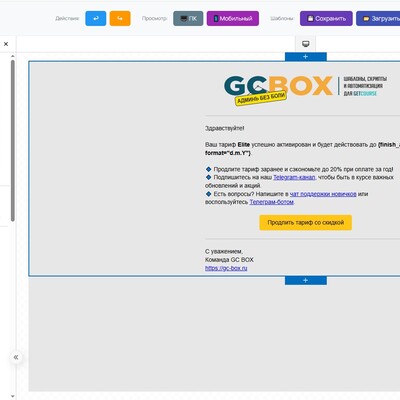Open the чат поддержки новичков link
Viewport: 400px width, 400px height.
point(323,194)
